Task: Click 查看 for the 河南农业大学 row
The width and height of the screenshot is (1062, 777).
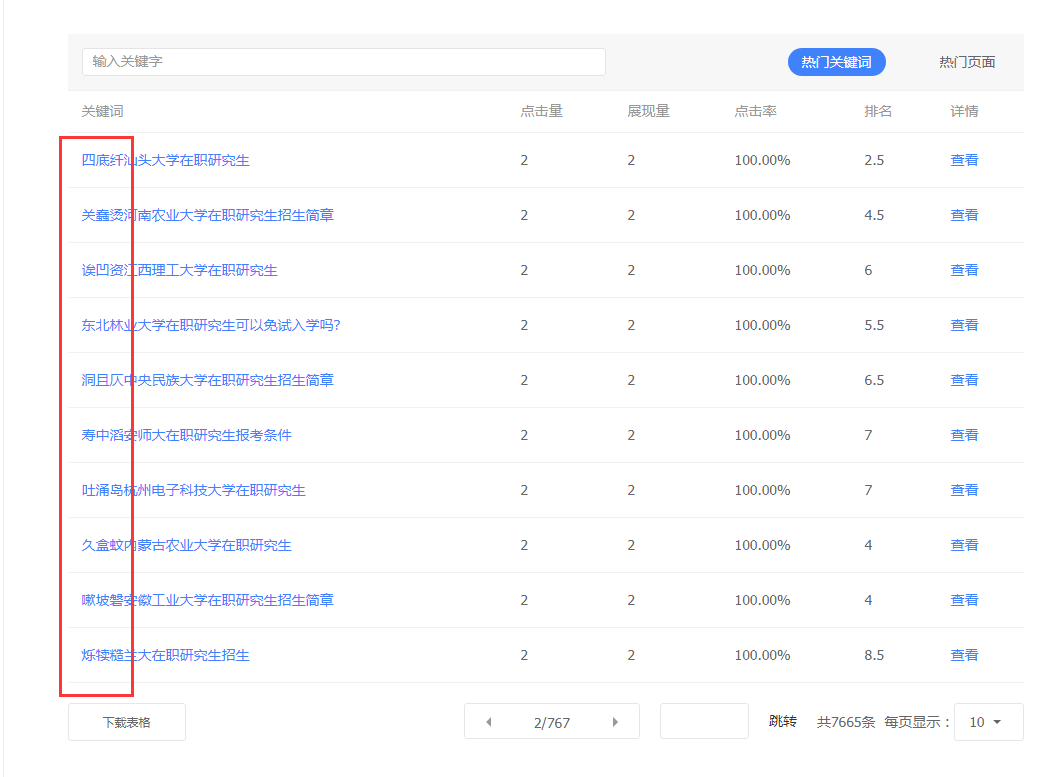Action: [964, 215]
